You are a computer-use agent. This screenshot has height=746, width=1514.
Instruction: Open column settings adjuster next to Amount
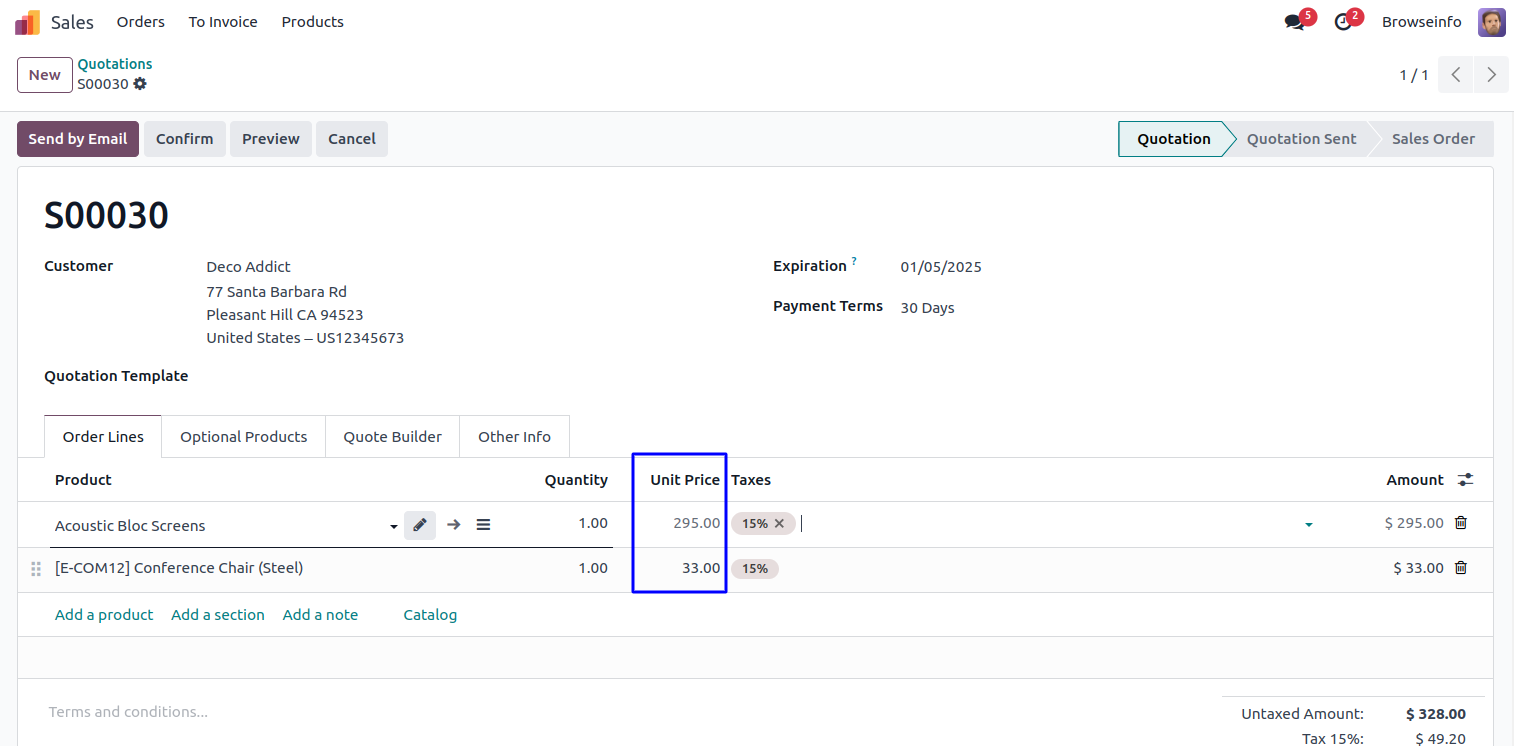click(1465, 480)
